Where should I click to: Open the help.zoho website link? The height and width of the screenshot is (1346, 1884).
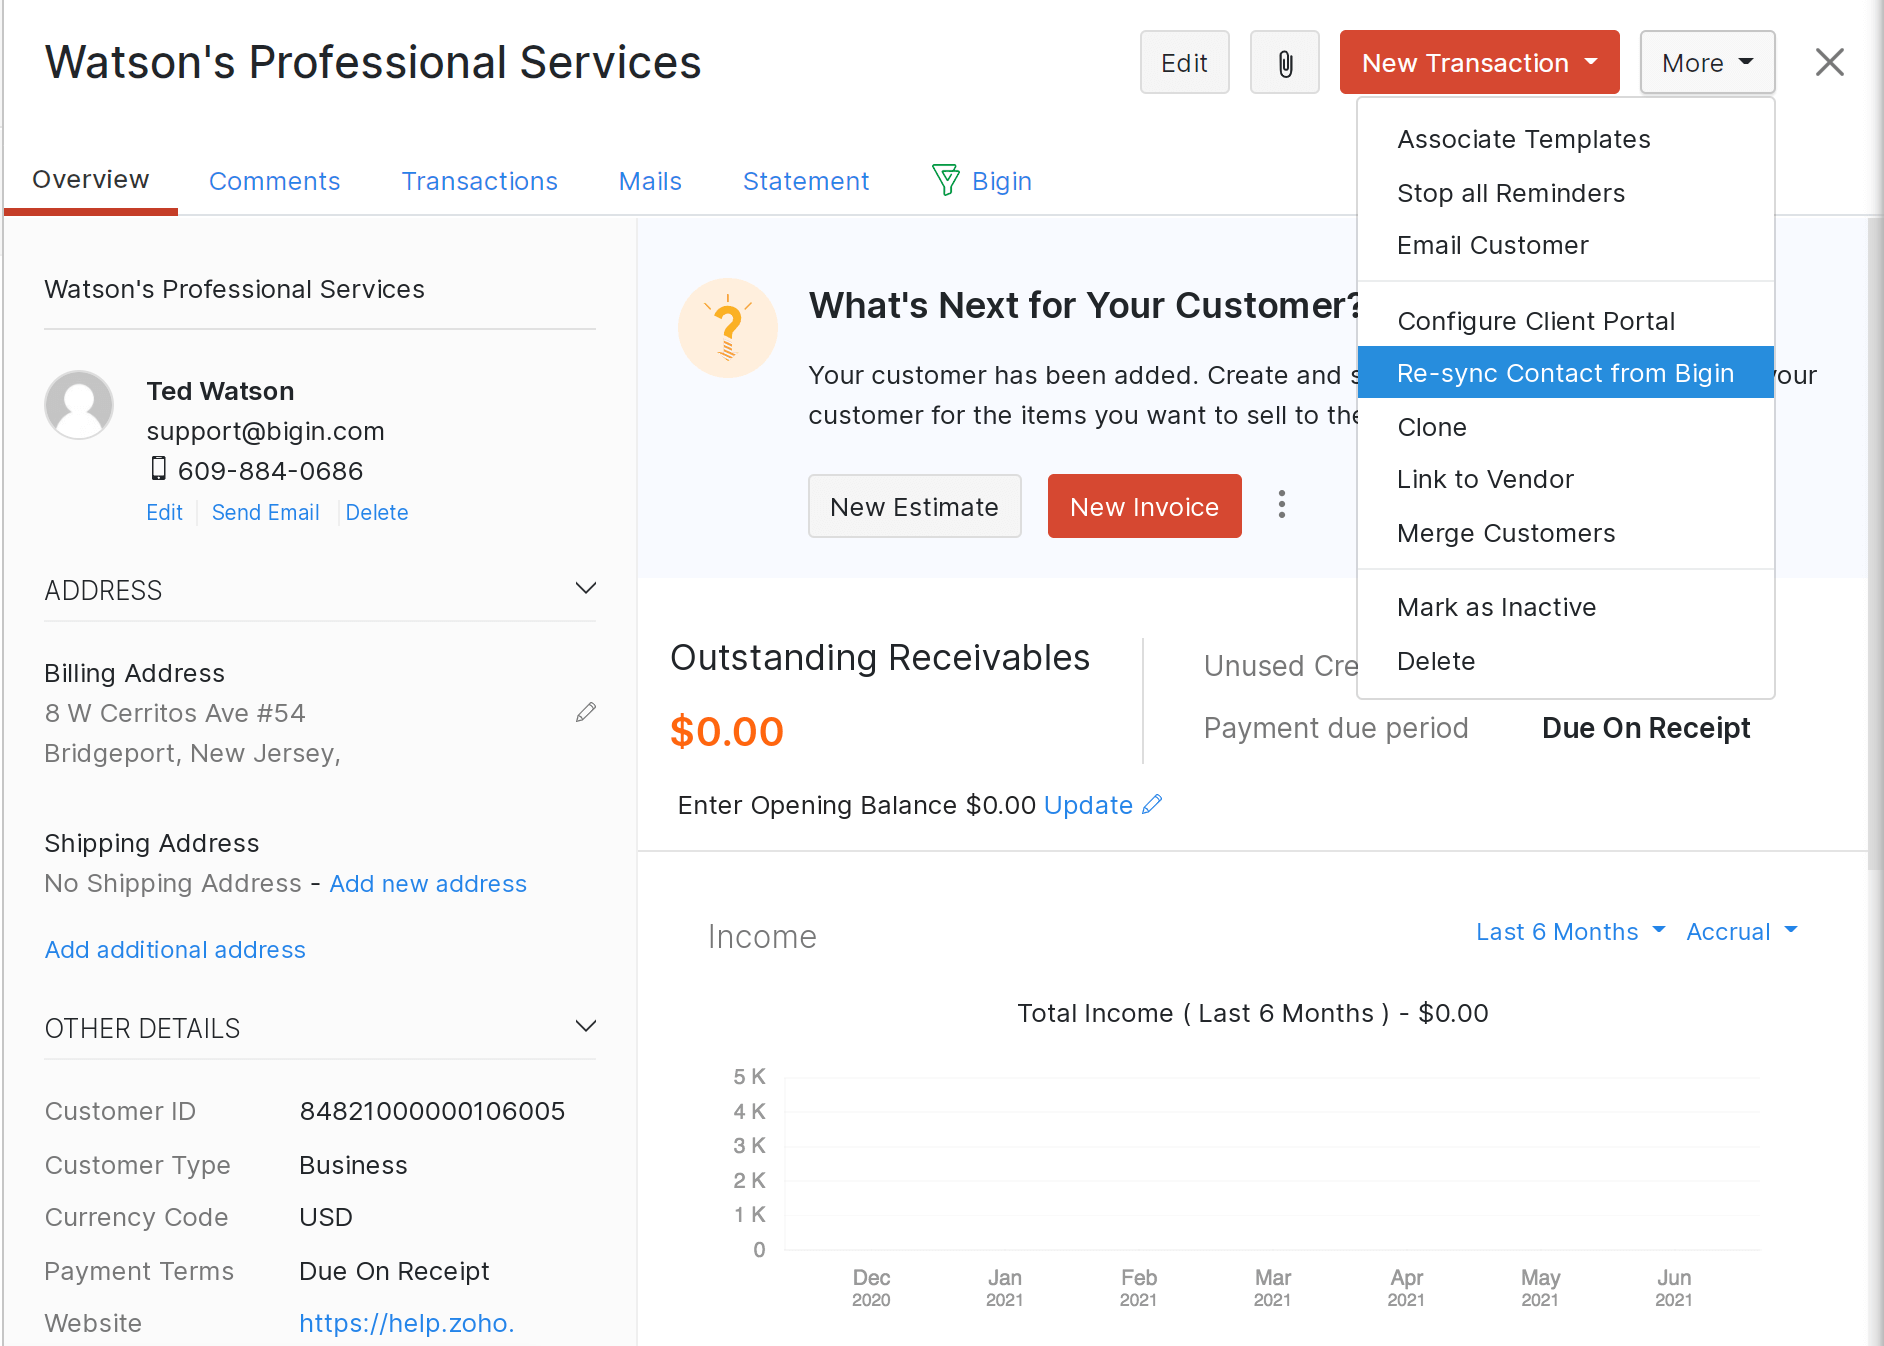406,1323
